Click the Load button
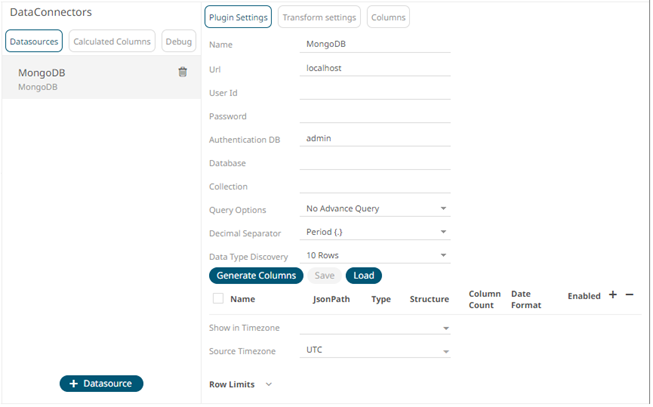Viewport: 653px width, 407px height. point(363,276)
